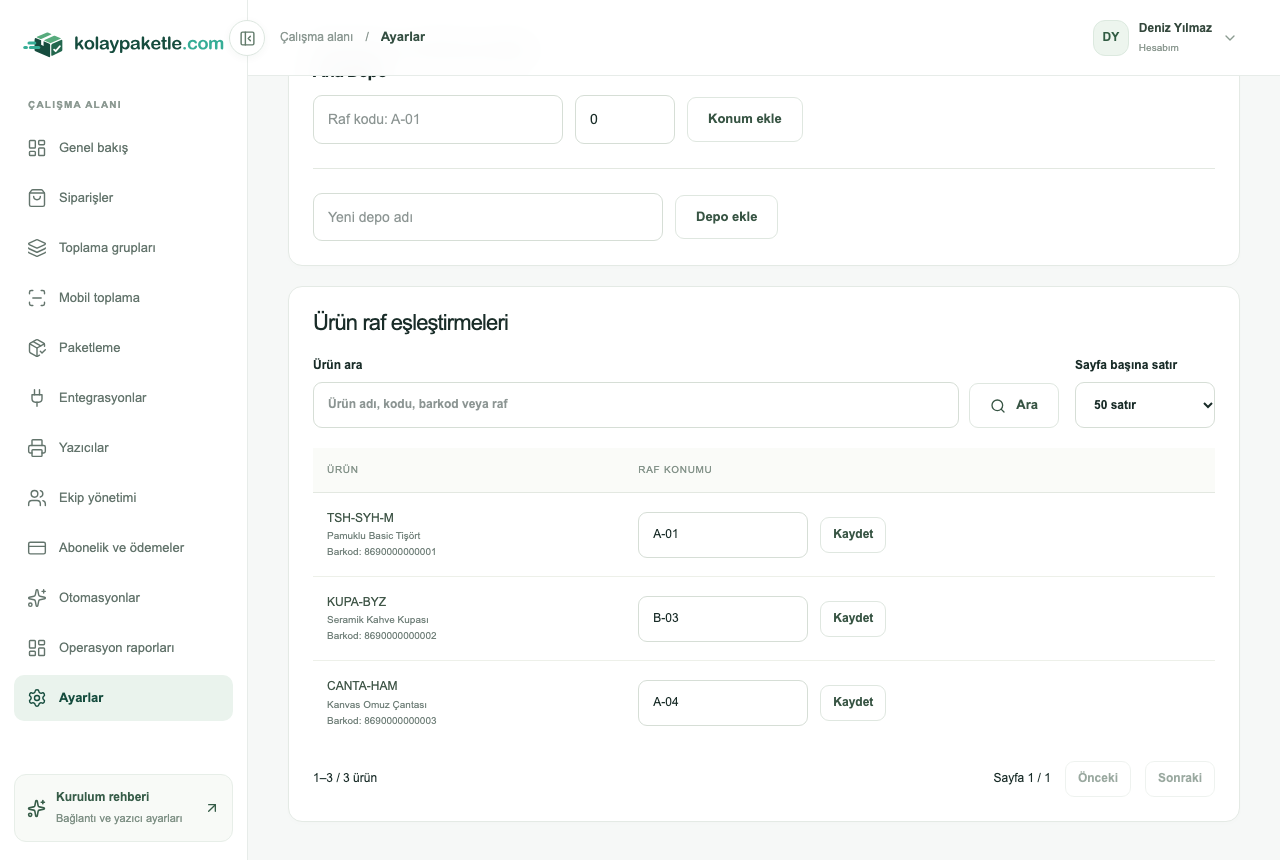Focus the Yeni depo adı field
This screenshot has height=860, width=1280.
point(488,217)
